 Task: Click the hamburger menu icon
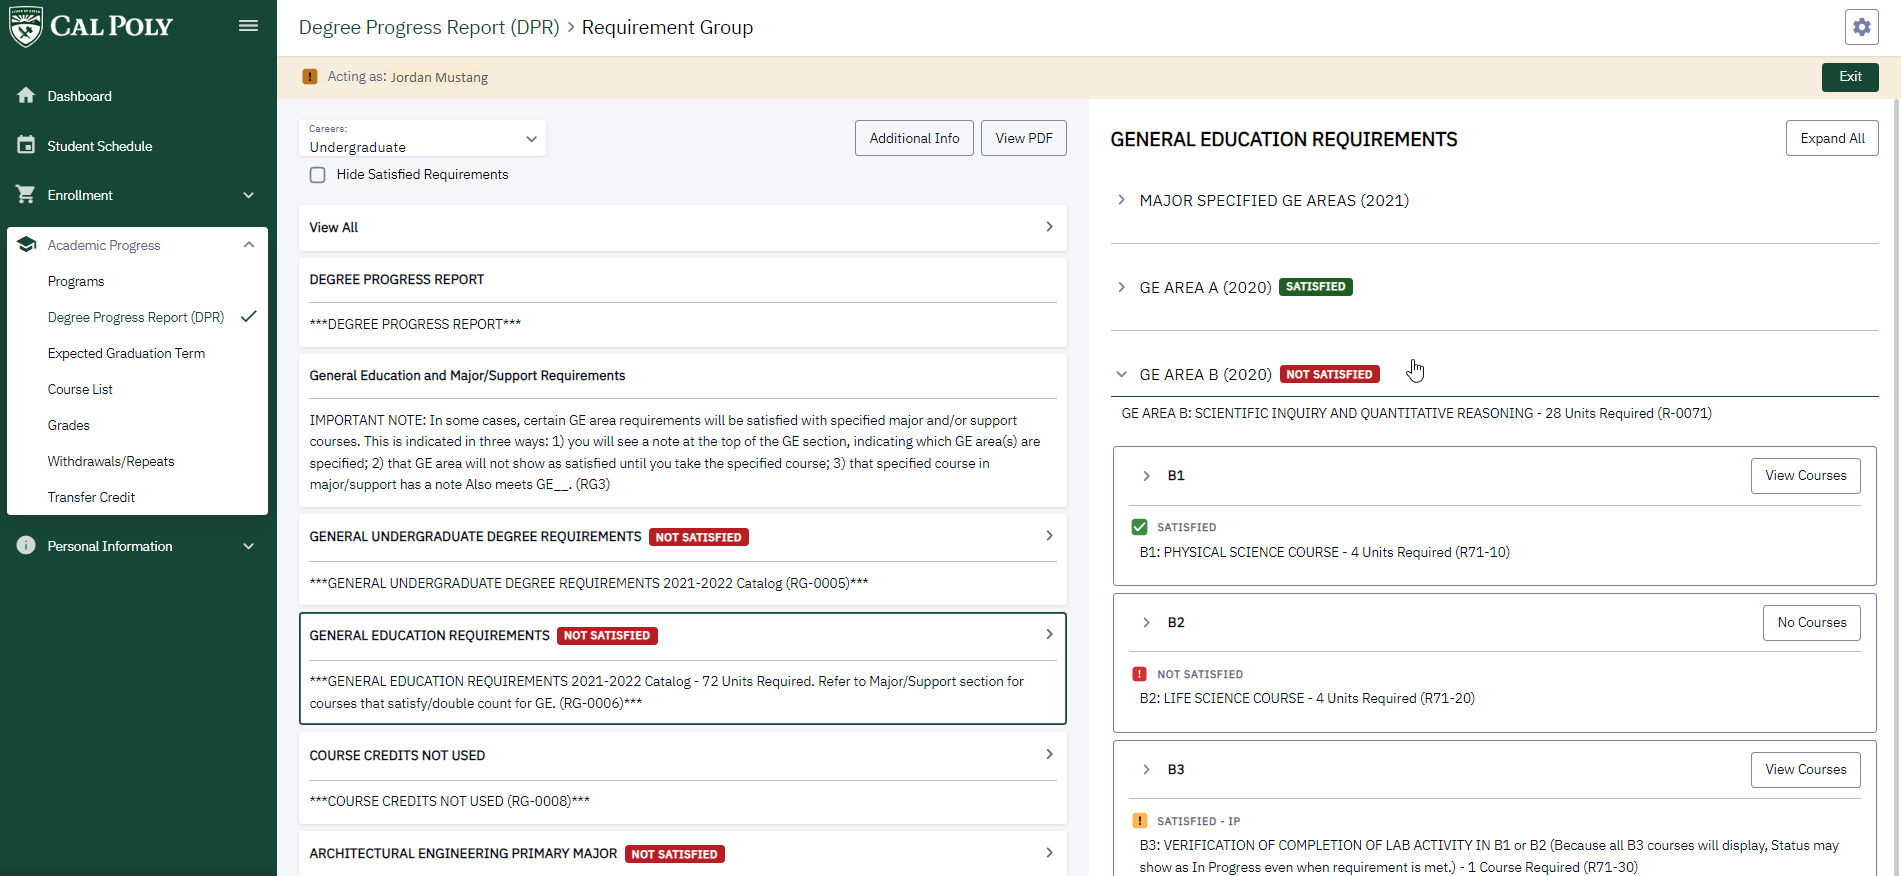click(248, 26)
